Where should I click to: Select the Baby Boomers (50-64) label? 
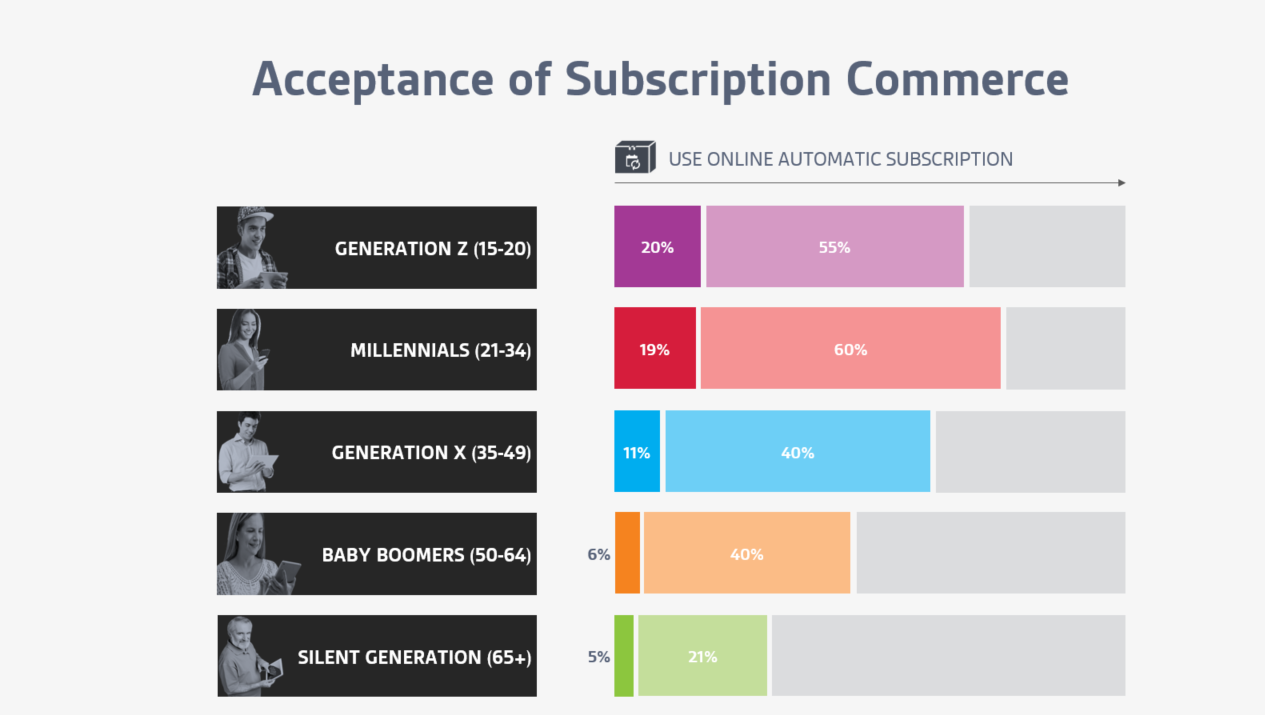click(x=427, y=554)
